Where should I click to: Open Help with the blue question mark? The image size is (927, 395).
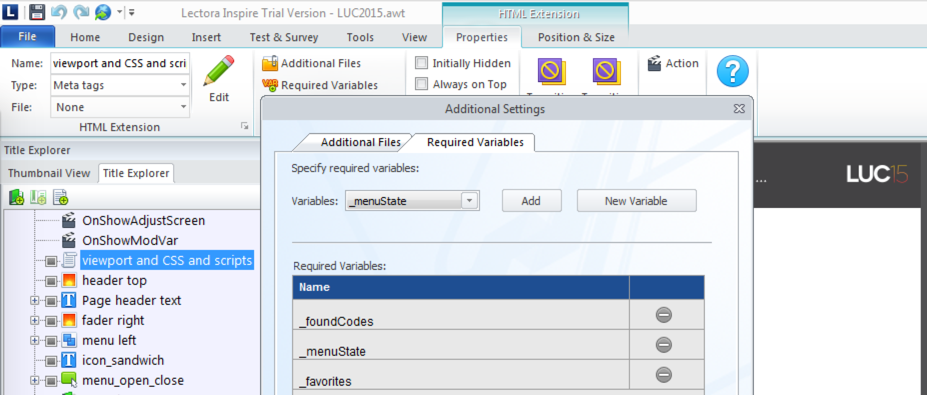click(x=732, y=72)
